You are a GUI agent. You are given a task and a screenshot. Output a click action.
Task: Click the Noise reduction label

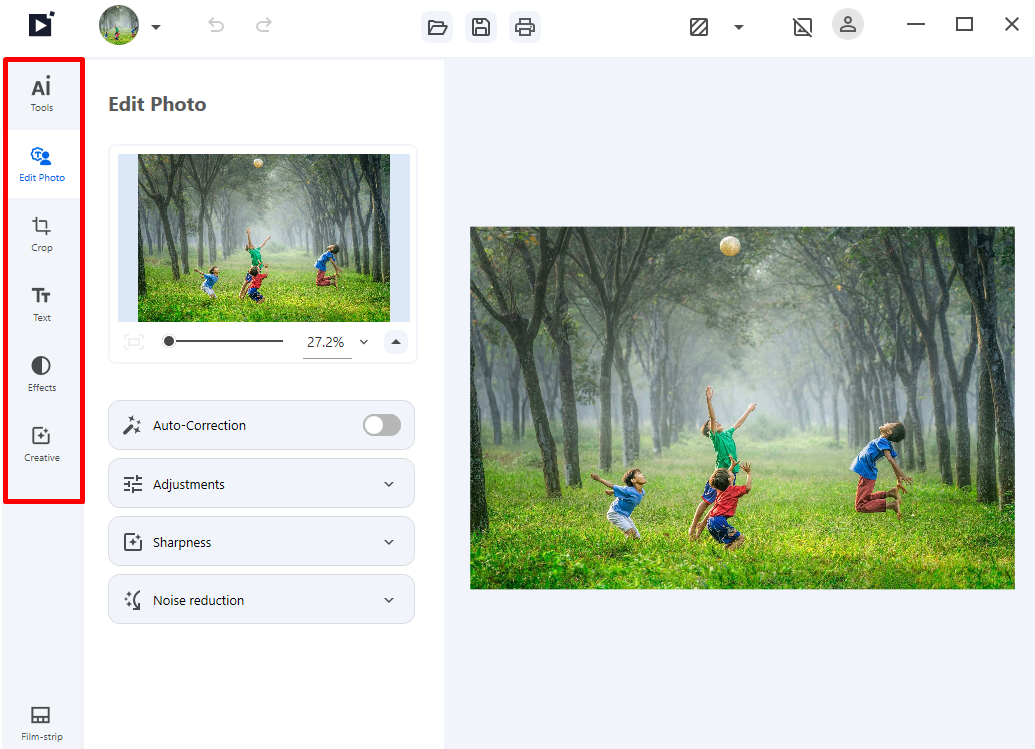pyautogui.click(x=199, y=601)
